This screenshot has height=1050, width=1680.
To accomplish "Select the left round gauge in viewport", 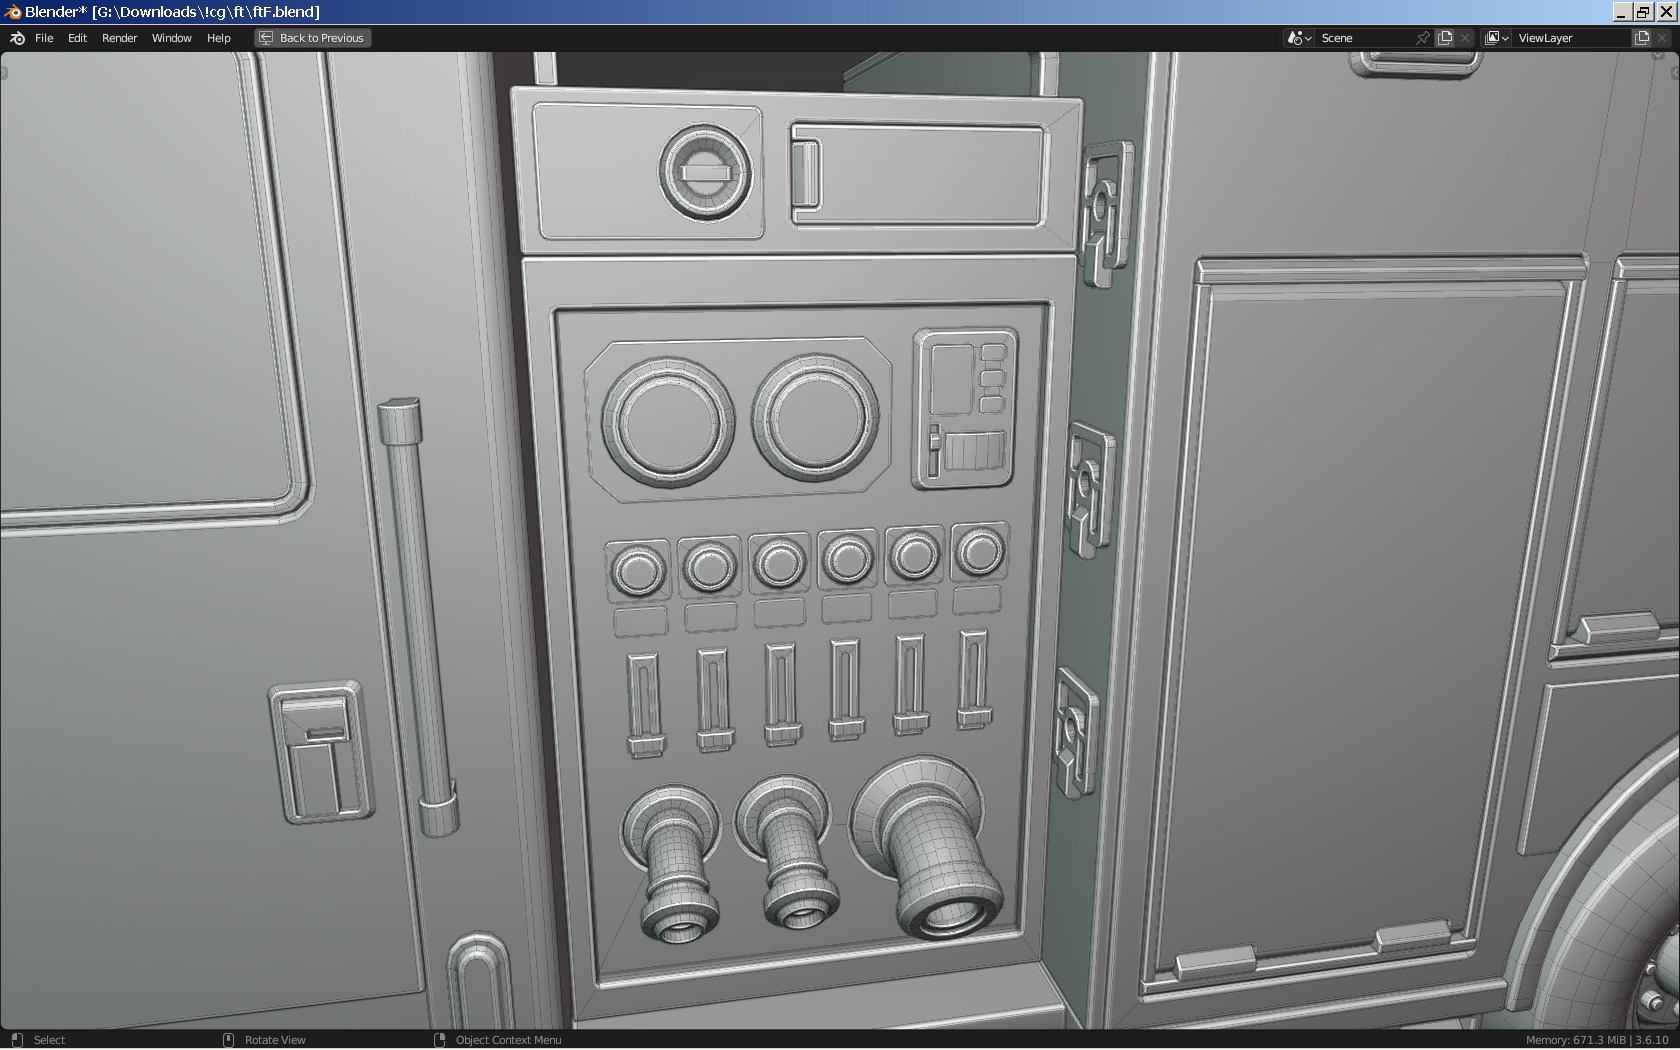I will (667, 423).
